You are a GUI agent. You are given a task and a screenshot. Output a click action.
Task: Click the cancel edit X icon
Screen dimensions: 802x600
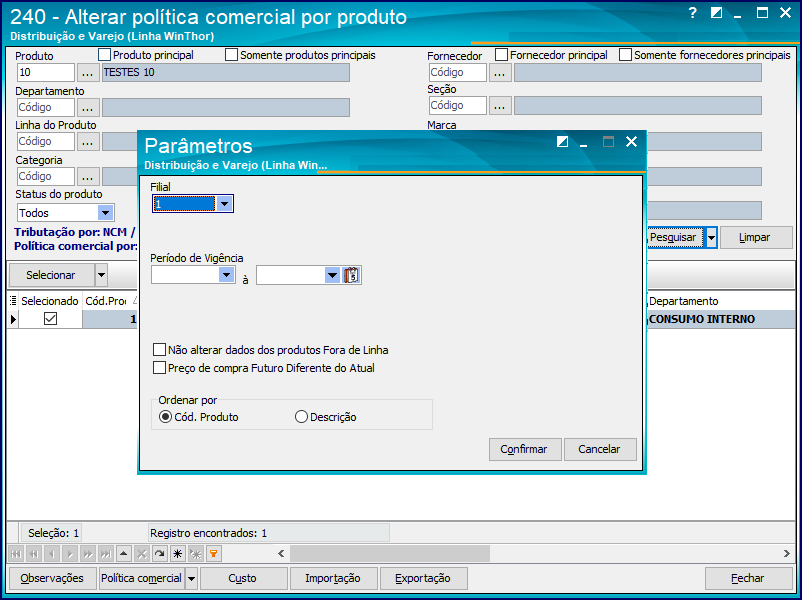142,554
